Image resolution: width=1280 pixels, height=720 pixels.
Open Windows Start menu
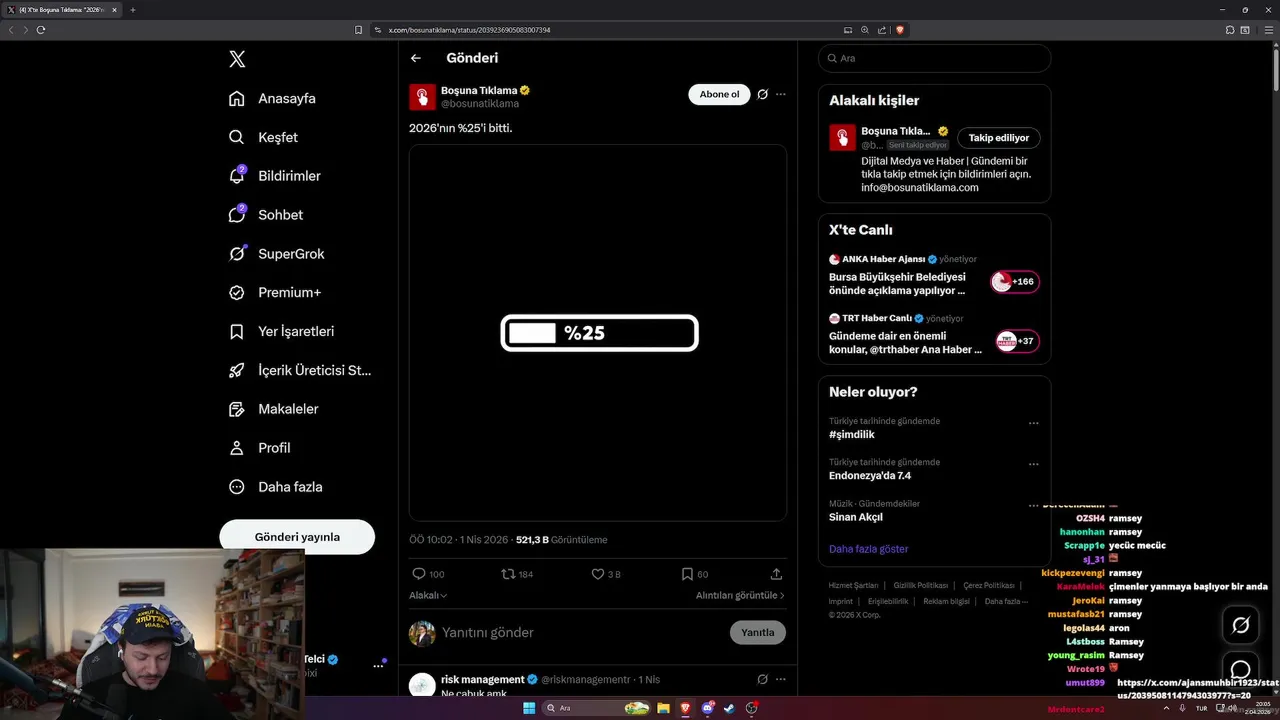529,708
